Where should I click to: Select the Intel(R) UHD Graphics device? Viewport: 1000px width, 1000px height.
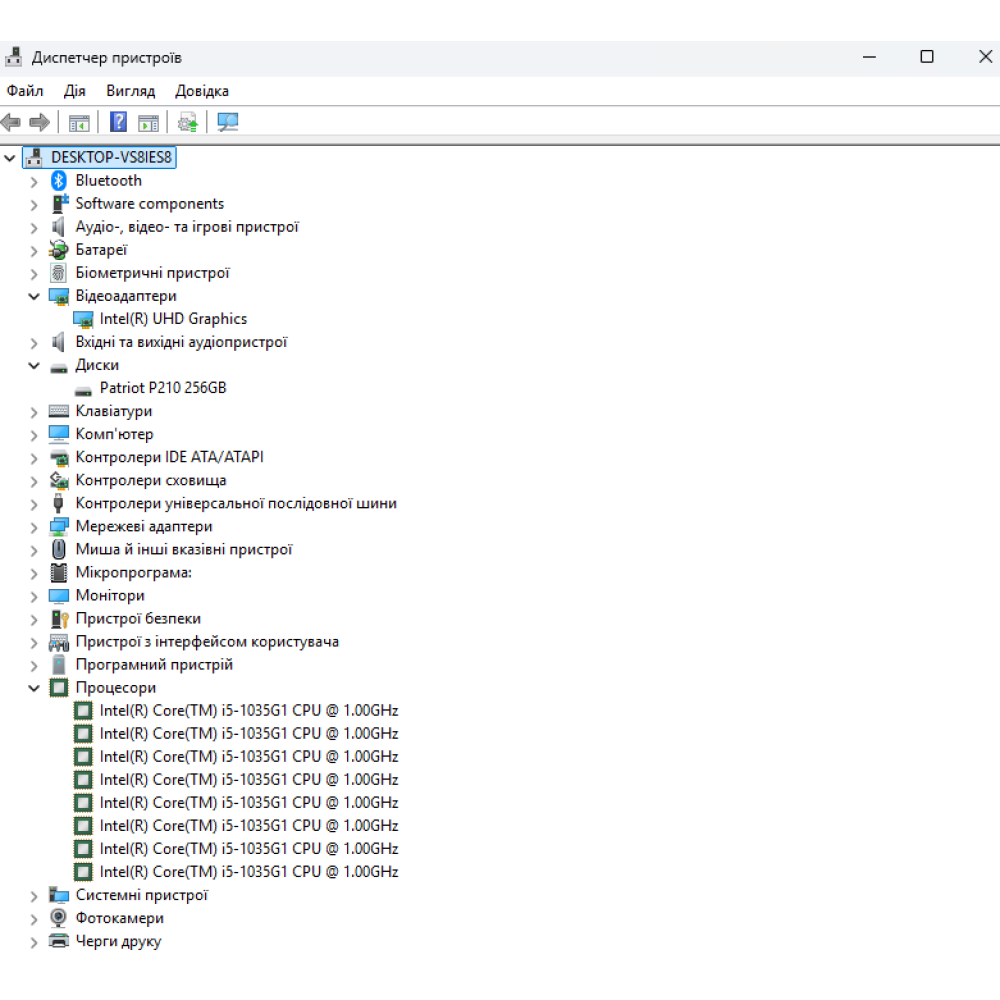pyautogui.click(x=173, y=319)
